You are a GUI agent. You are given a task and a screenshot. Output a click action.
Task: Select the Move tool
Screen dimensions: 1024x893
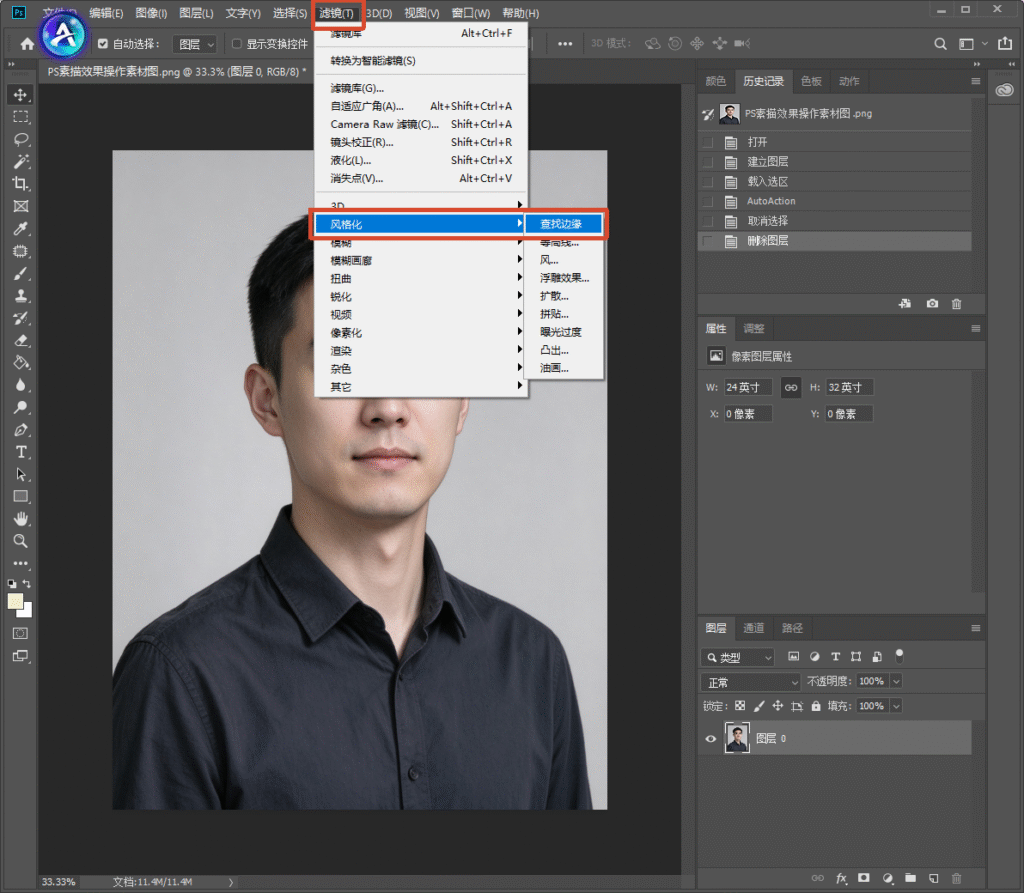click(20, 95)
